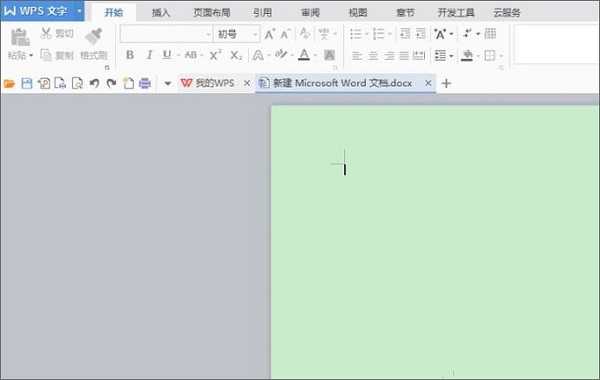This screenshot has height=380, width=600.
Task: Toggle Italic formatting button
Action: tap(149, 55)
